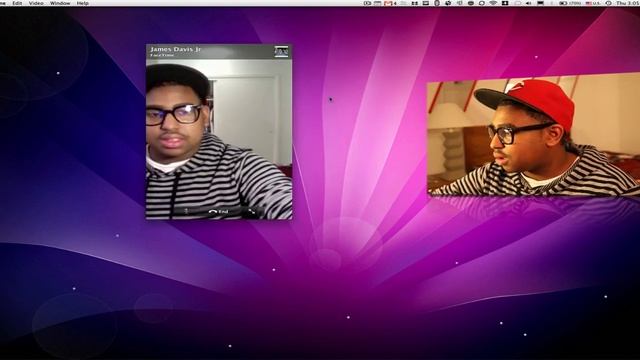This screenshot has width=640, height=360.
Task: Open the battery status menu
Action: click(x=570, y=3)
